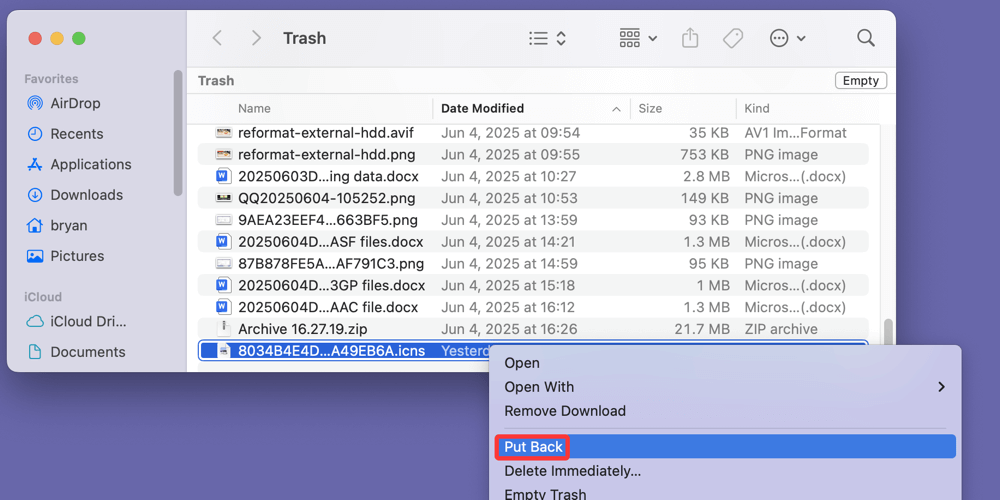Go forward using the forward arrow
The width and height of the screenshot is (1000, 500).
click(x=256, y=38)
